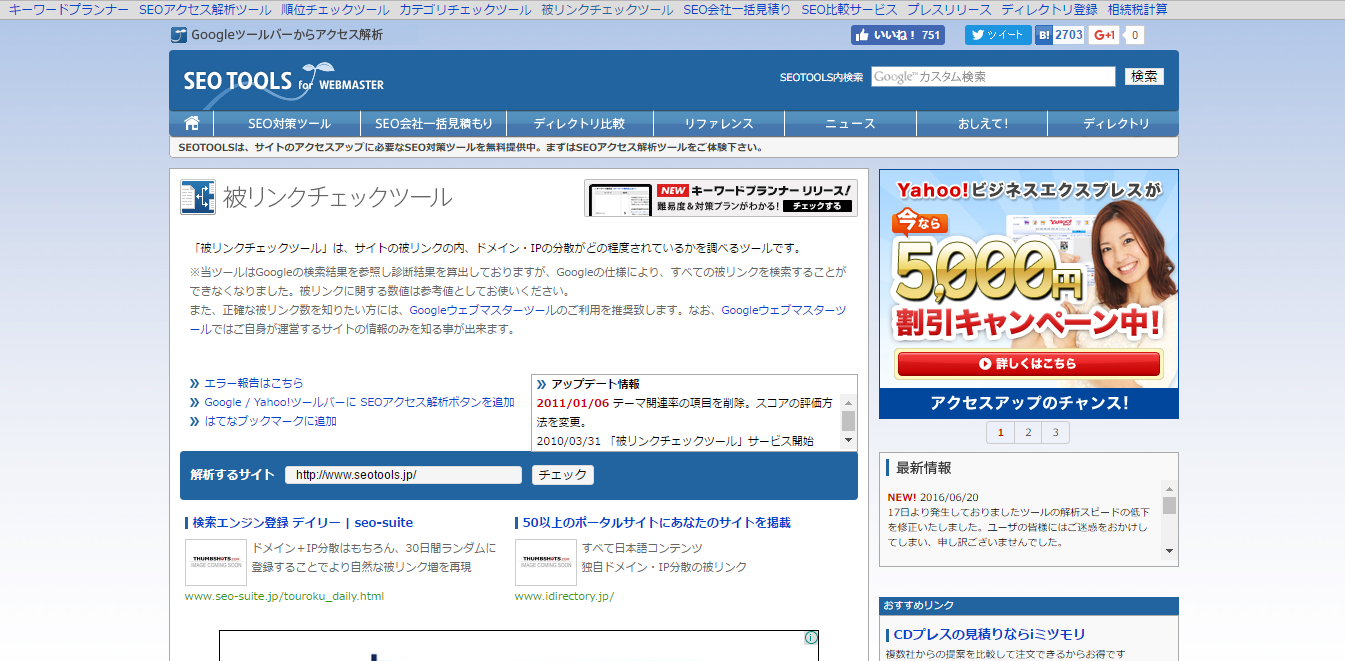
Task: Open the SEO対策ツール navigation menu
Action: [x=289, y=124]
